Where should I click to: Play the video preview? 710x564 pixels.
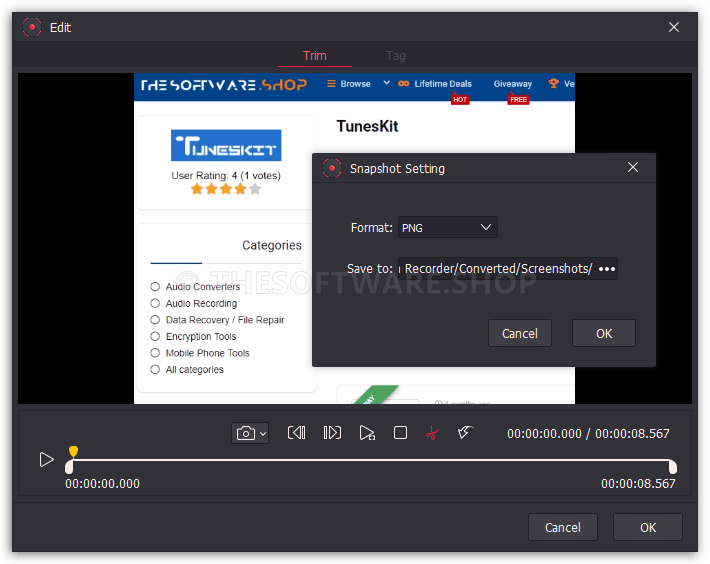coord(46,459)
